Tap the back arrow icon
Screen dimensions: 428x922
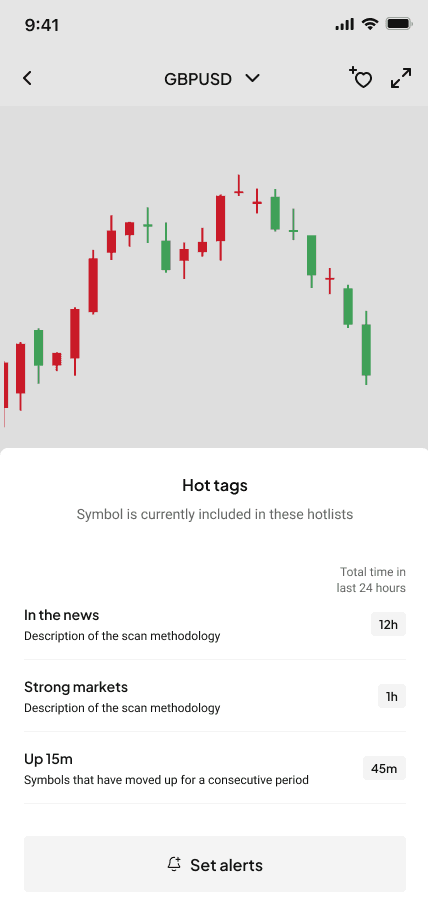[x=27, y=78]
